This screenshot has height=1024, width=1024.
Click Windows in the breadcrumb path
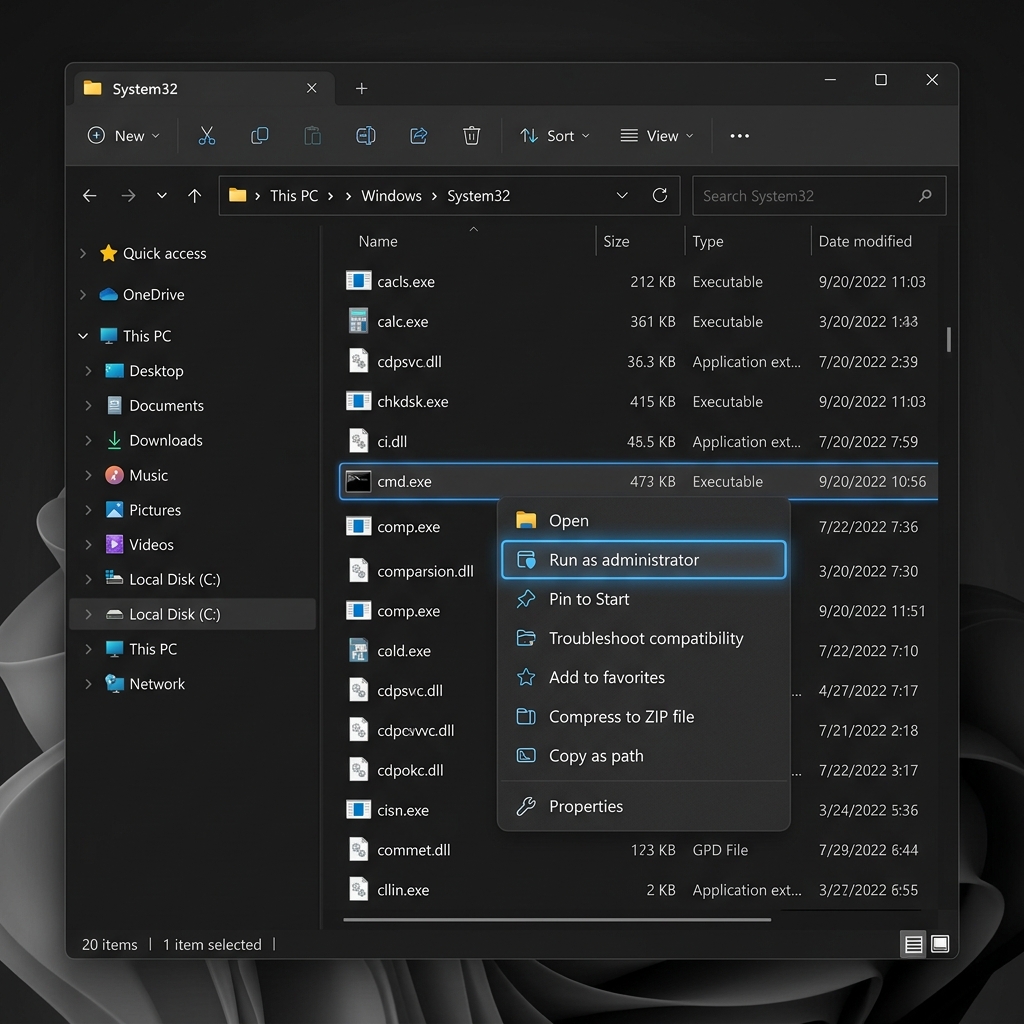(391, 195)
